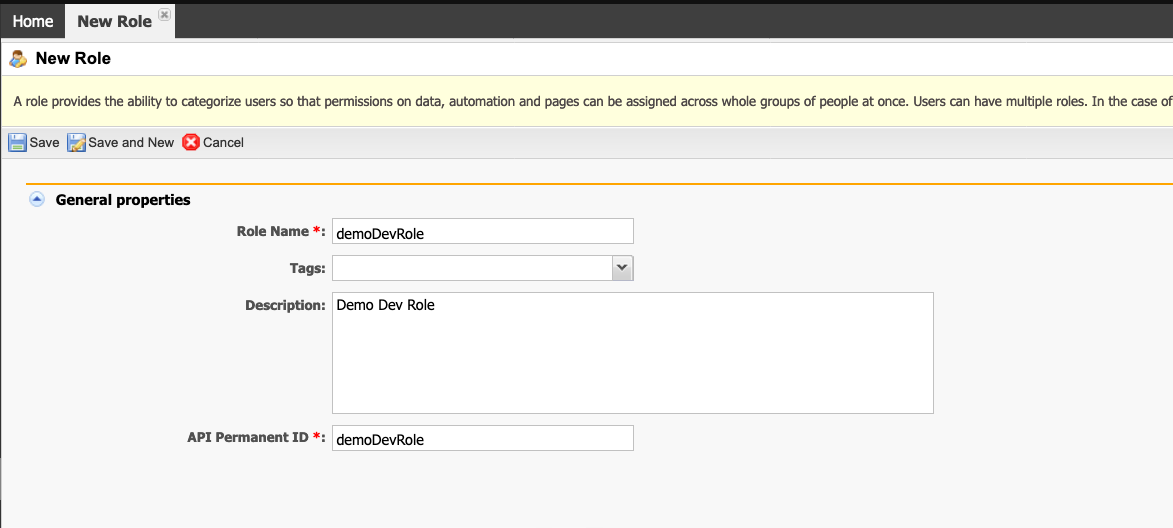Click the red X Cancel icon
Screen dimensions: 1173x528
tap(191, 142)
